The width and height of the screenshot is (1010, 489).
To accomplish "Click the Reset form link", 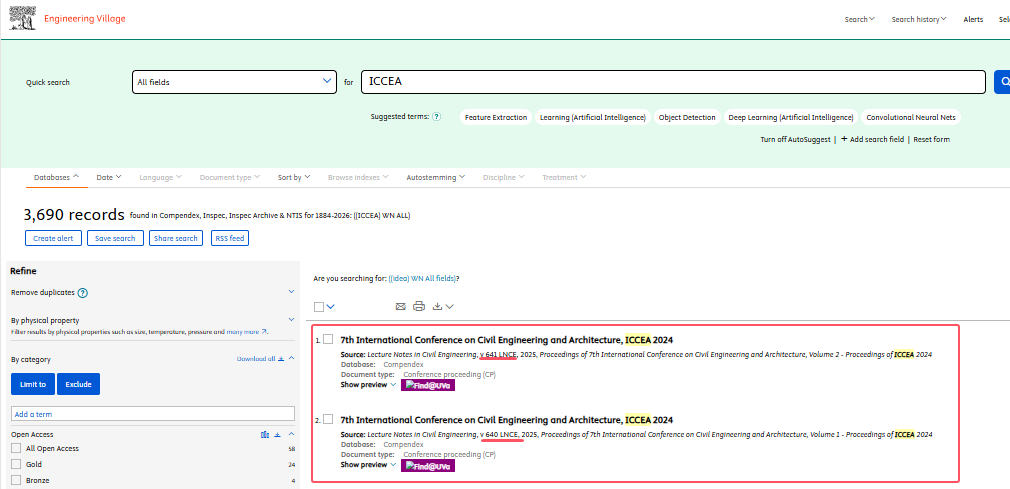I will pyautogui.click(x=931, y=139).
